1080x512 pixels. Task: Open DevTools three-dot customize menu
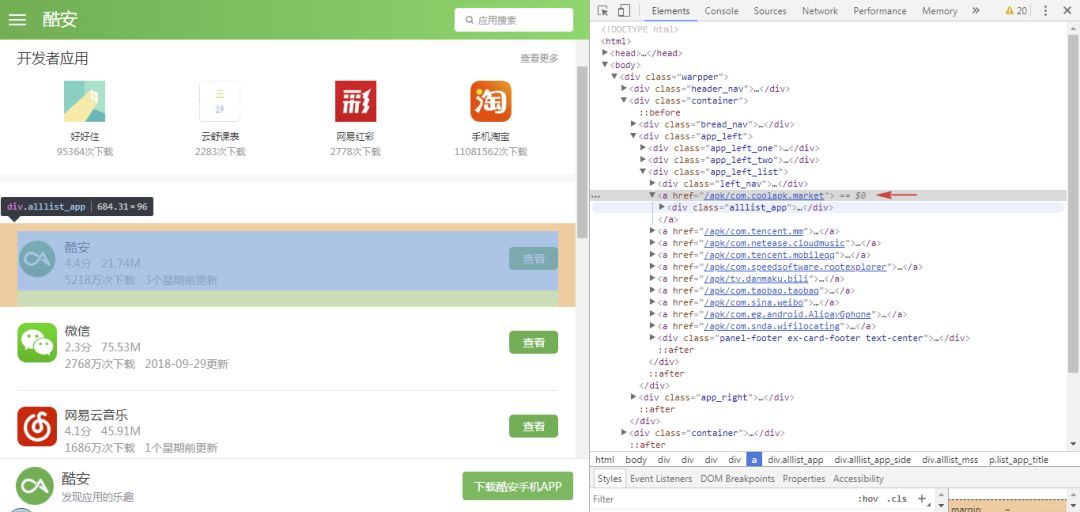point(1046,10)
